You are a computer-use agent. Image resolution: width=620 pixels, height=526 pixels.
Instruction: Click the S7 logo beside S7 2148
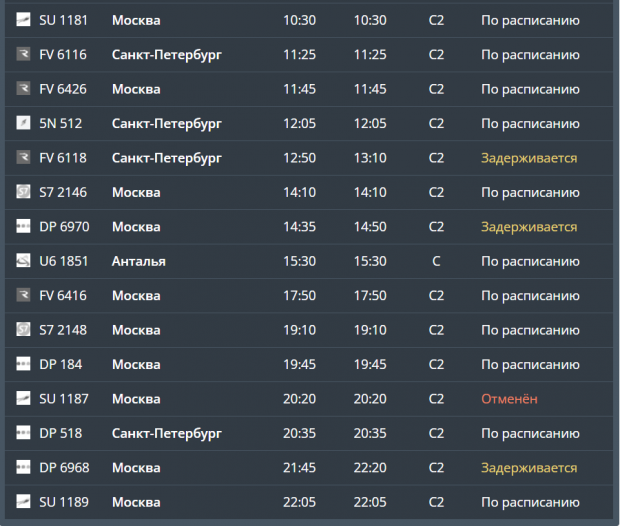(23, 329)
